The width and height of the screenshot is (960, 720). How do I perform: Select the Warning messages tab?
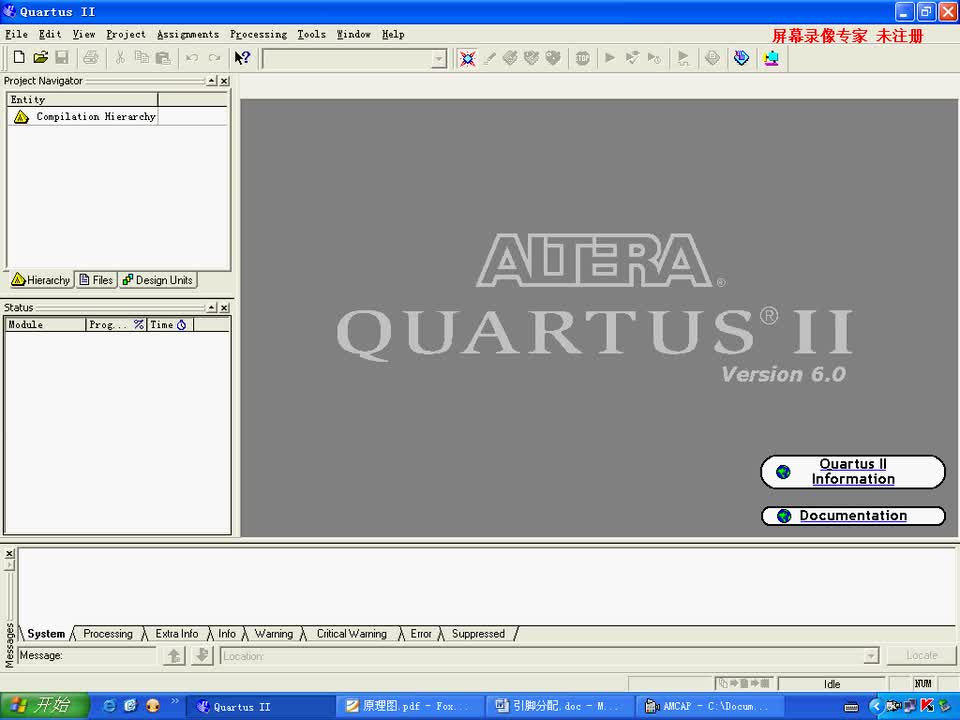274,634
